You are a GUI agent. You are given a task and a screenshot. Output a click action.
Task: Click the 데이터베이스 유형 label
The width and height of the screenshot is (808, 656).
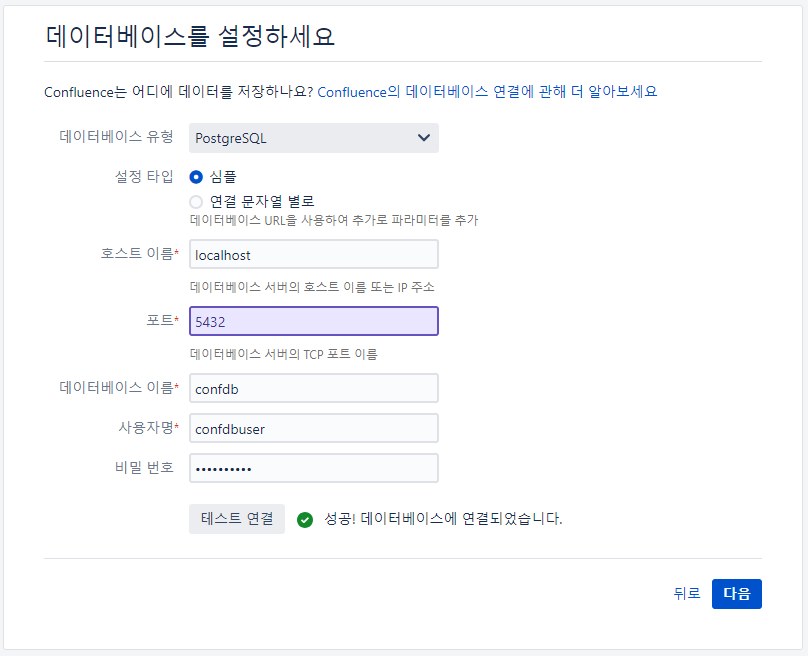point(116,137)
